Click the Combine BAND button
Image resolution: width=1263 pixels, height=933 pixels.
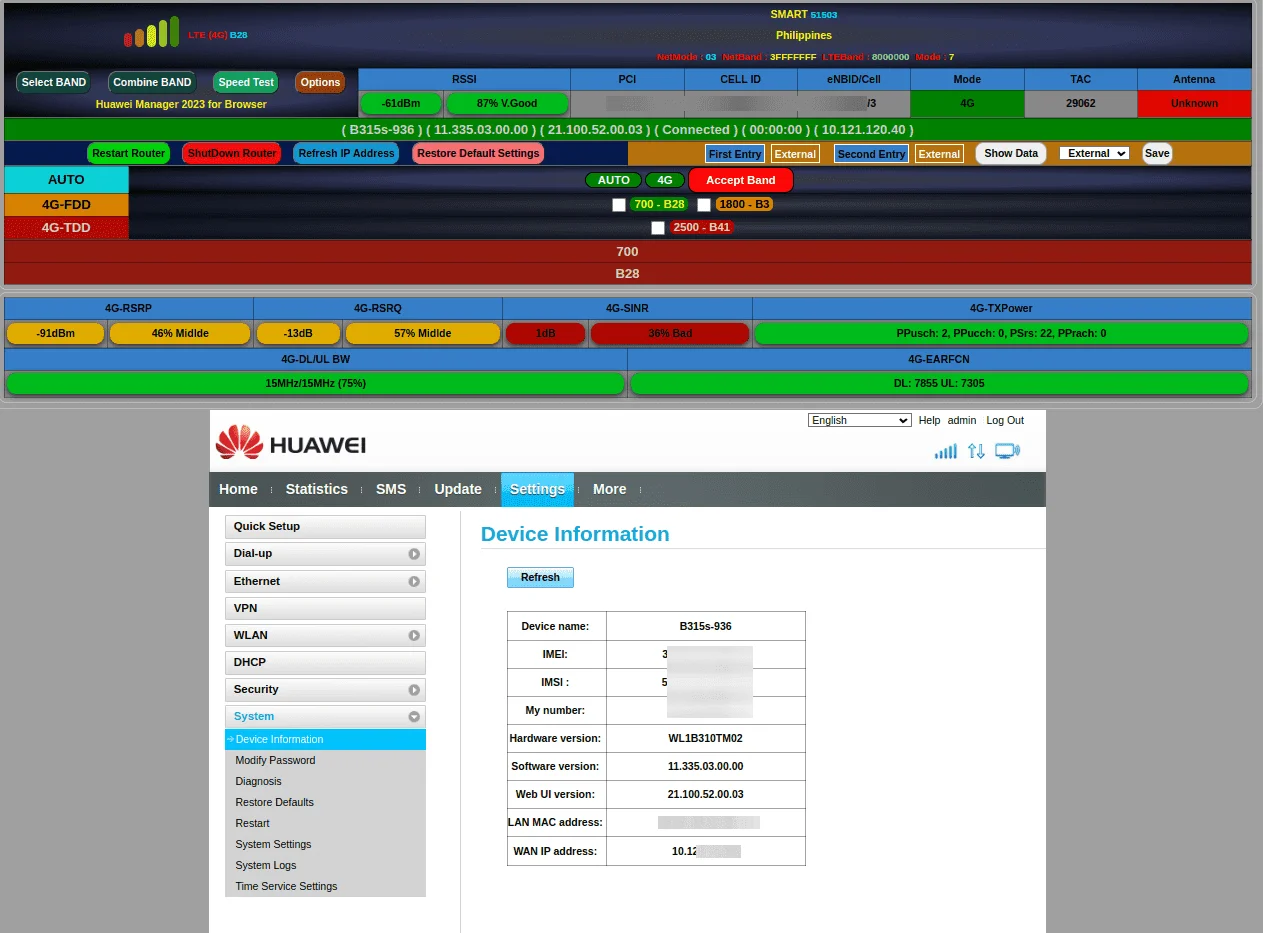point(151,82)
